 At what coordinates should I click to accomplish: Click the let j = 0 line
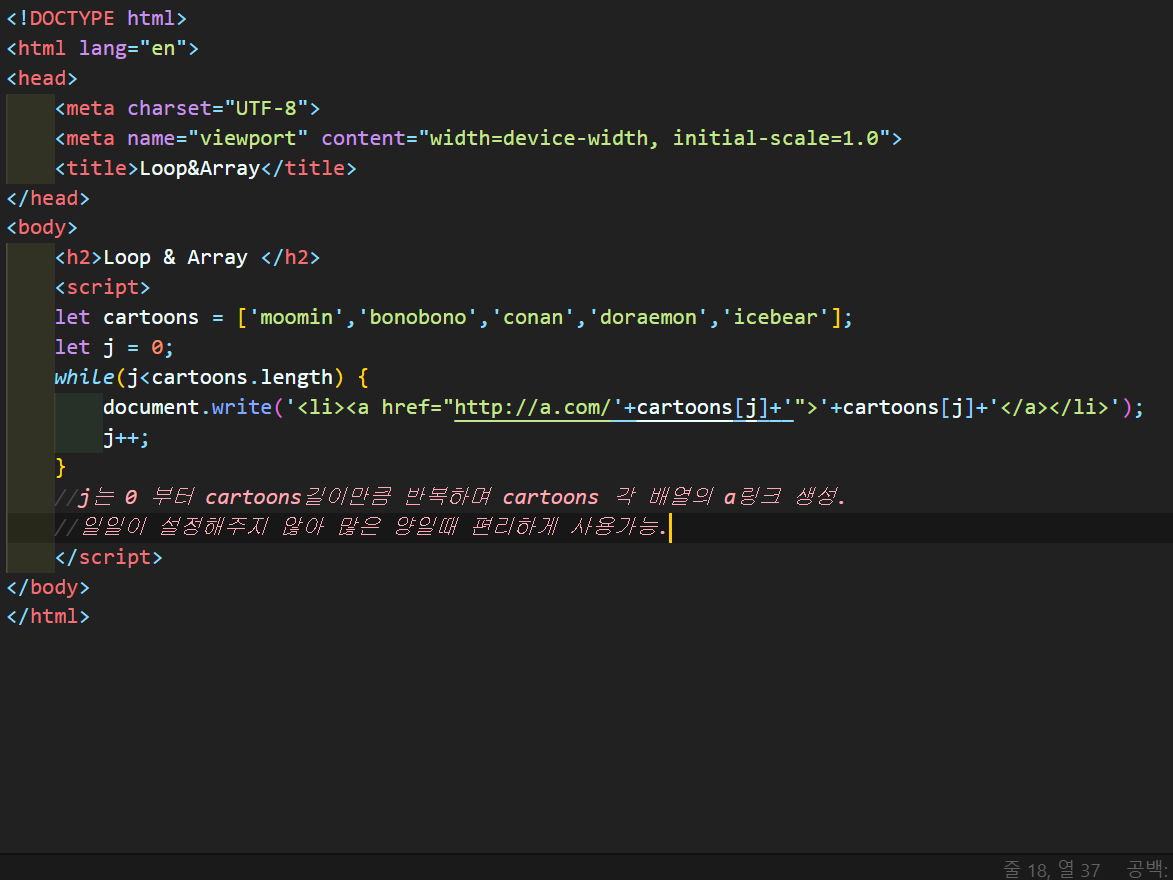click(x=114, y=347)
